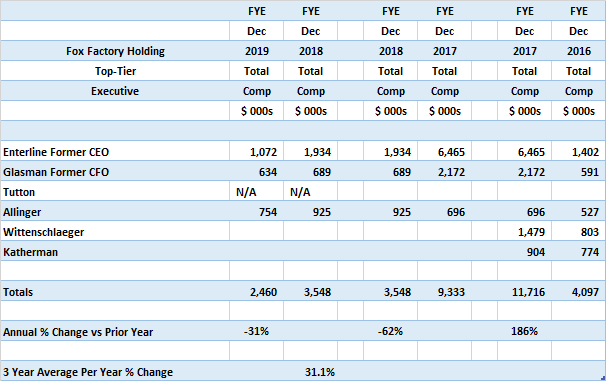The image size is (606, 381).
Task: Select Enterline's 1,072 compensation cell
Action: [x=257, y=152]
